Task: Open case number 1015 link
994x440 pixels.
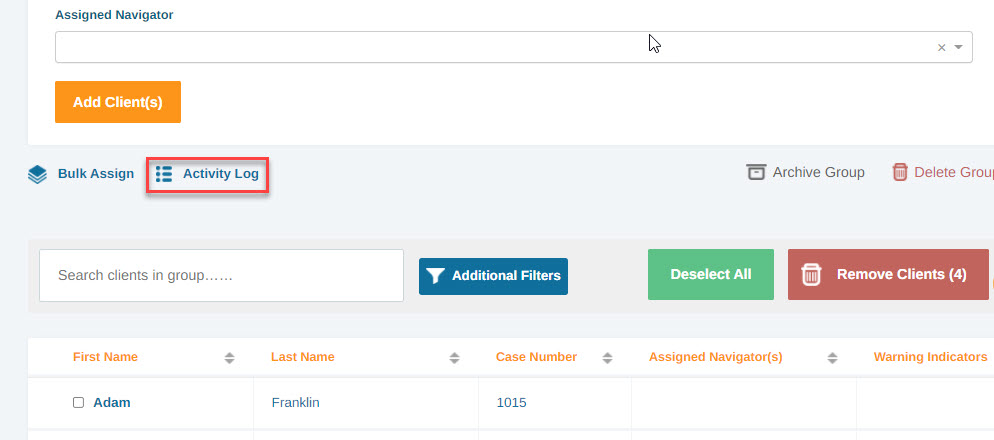Action: tap(511, 403)
